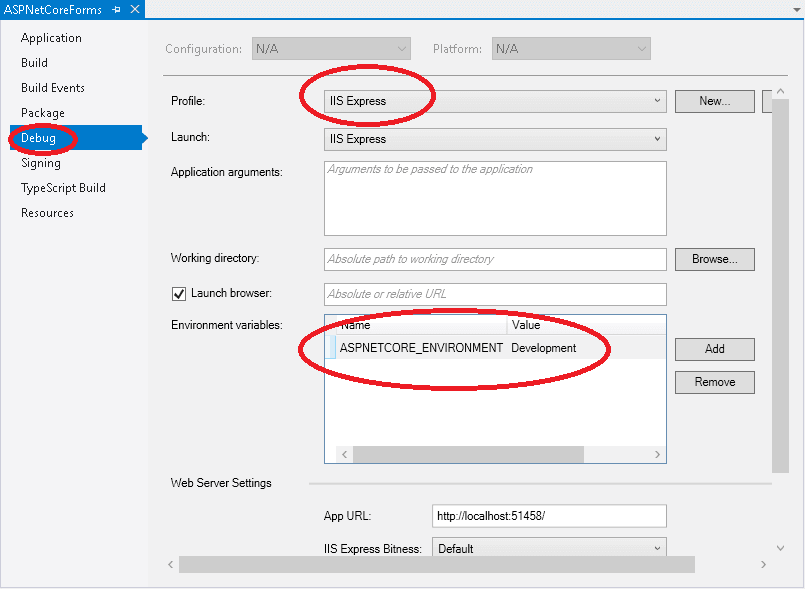Go to the TypeScript Build tab
Image resolution: width=805 pixels, height=589 pixels.
click(63, 188)
